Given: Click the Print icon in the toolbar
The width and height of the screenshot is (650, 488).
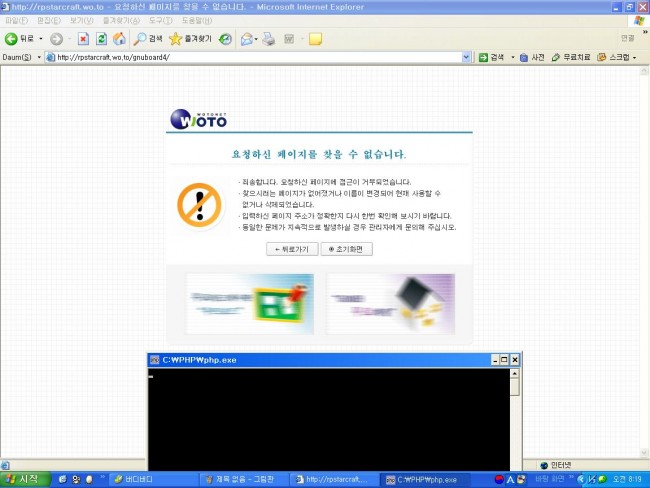Looking at the screenshot, I should click(269, 39).
